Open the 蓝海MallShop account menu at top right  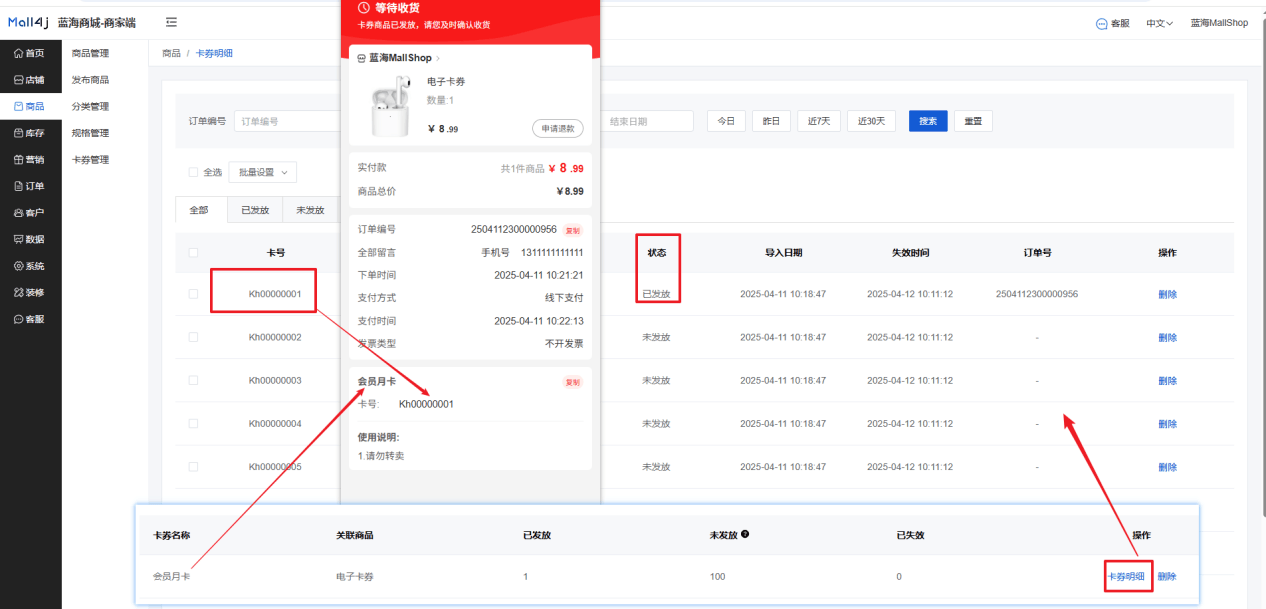pos(1219,23)
